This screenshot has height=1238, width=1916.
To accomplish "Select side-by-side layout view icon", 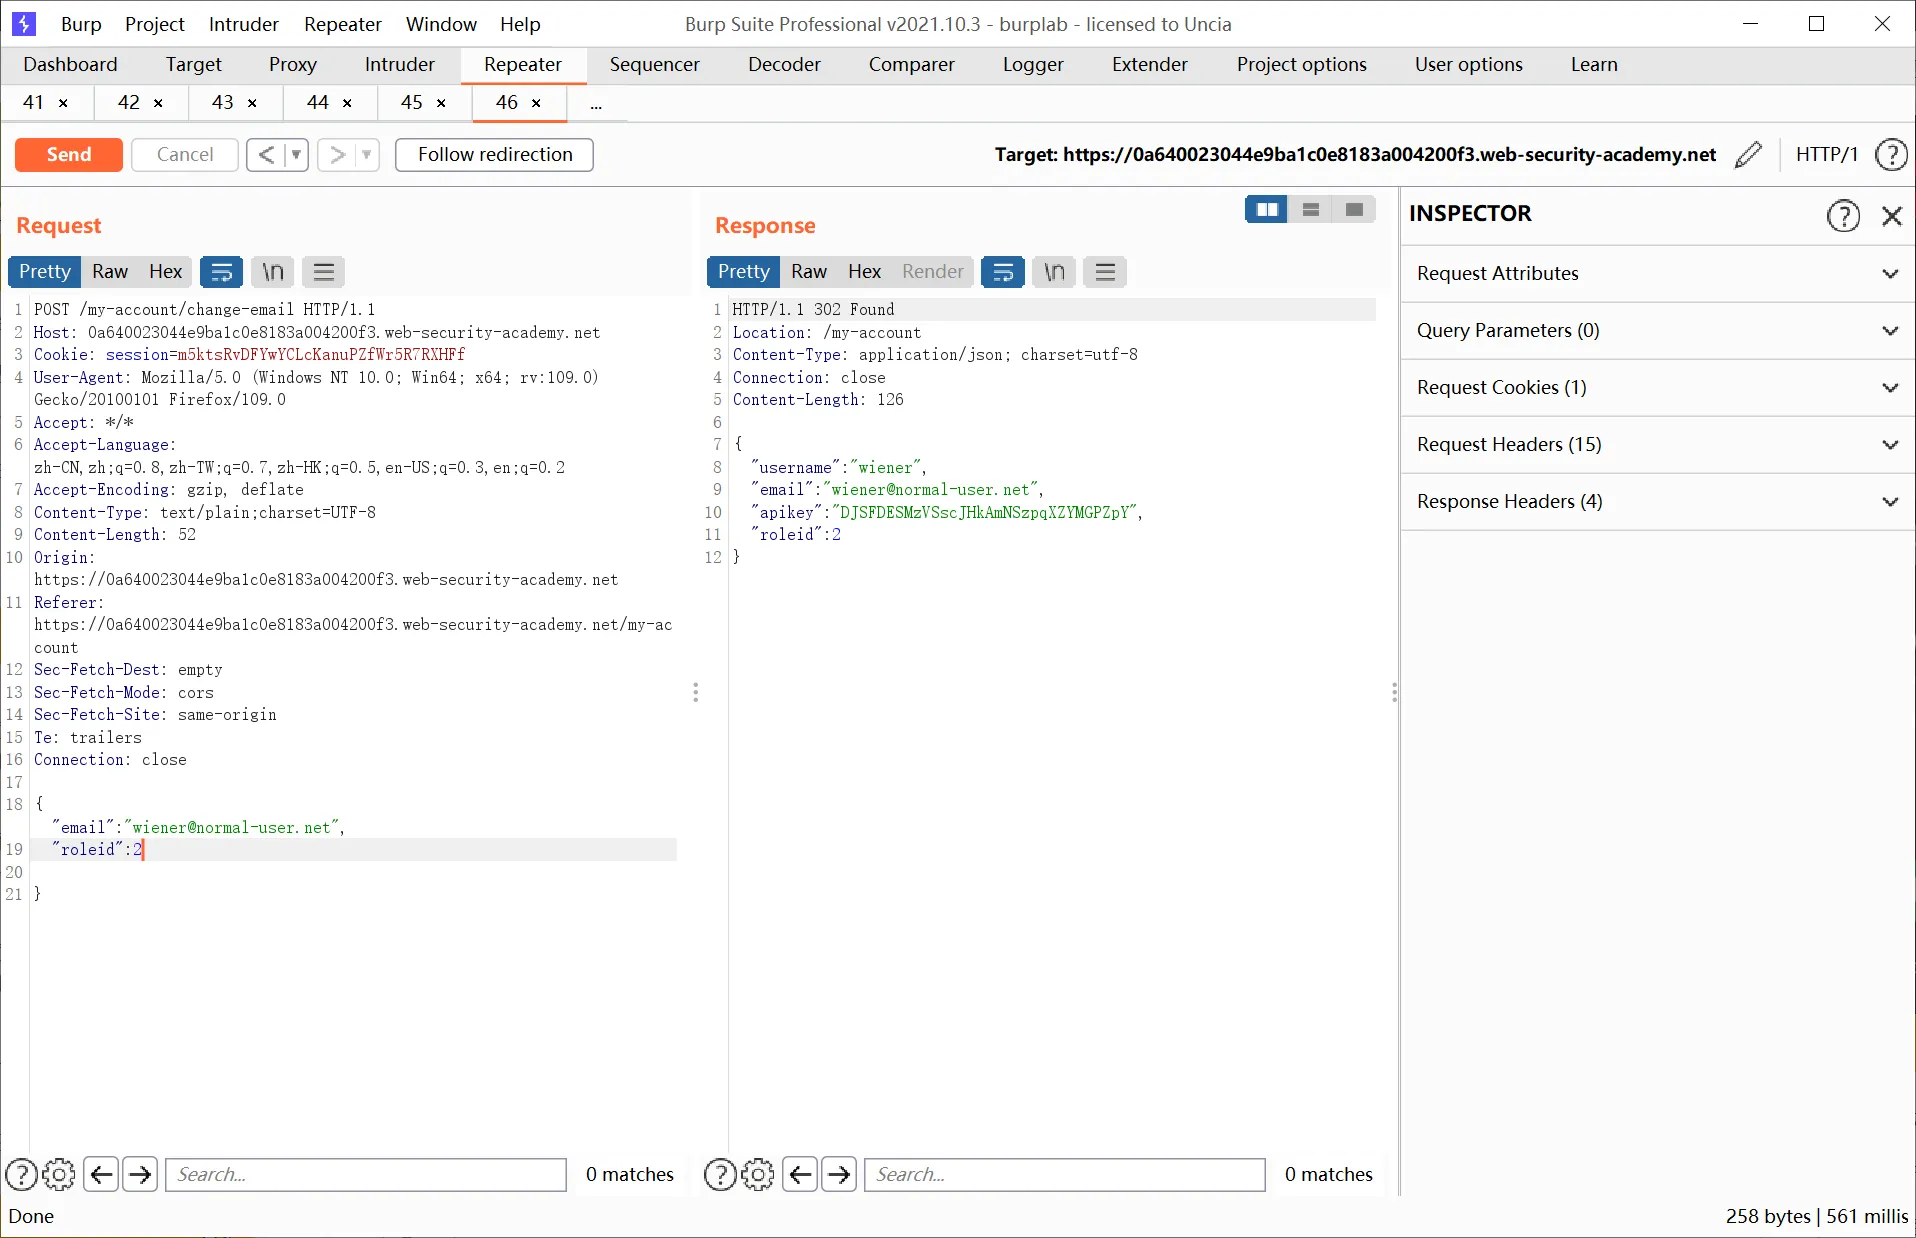I will [x=1266, y=209].
